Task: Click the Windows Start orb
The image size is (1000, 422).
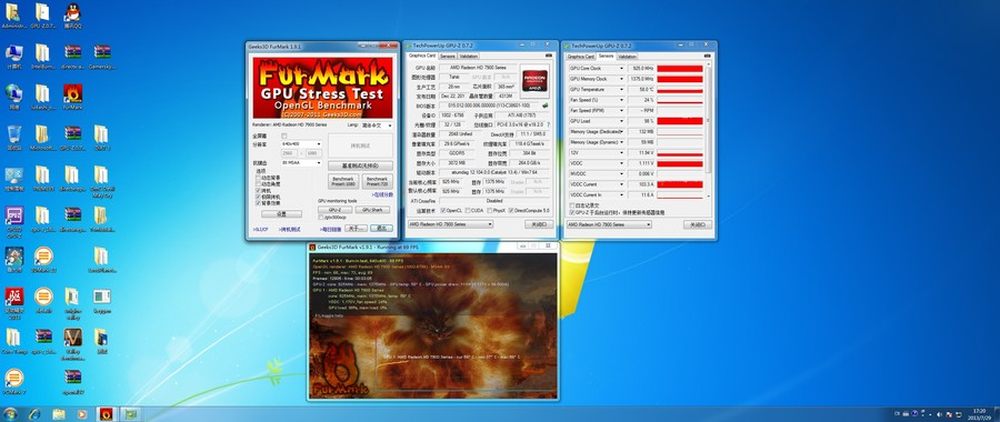Action: coord(10,413)
